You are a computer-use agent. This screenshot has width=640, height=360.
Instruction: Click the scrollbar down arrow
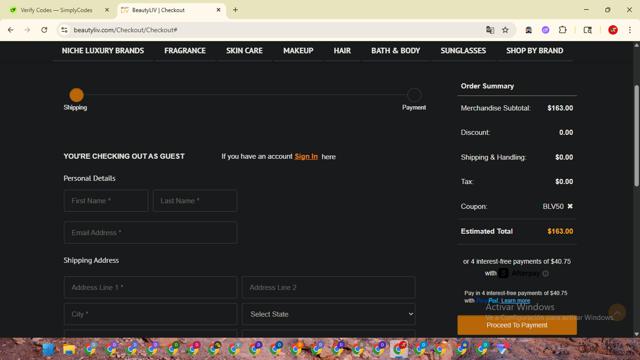click(636, 334)
